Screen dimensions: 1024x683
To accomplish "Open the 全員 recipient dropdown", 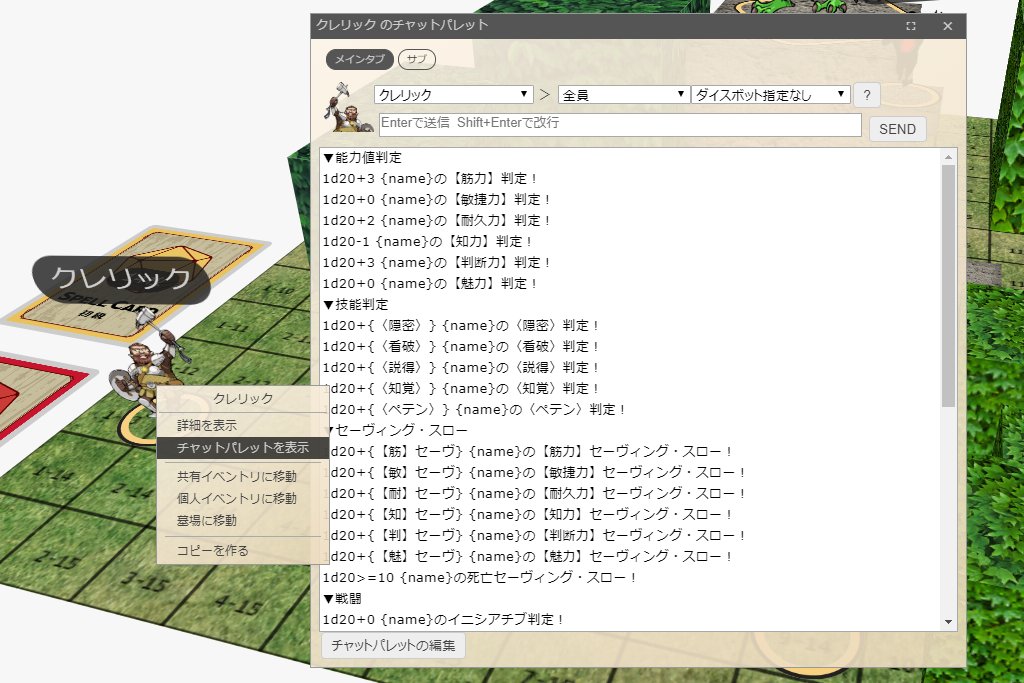I will pos(624,95).
